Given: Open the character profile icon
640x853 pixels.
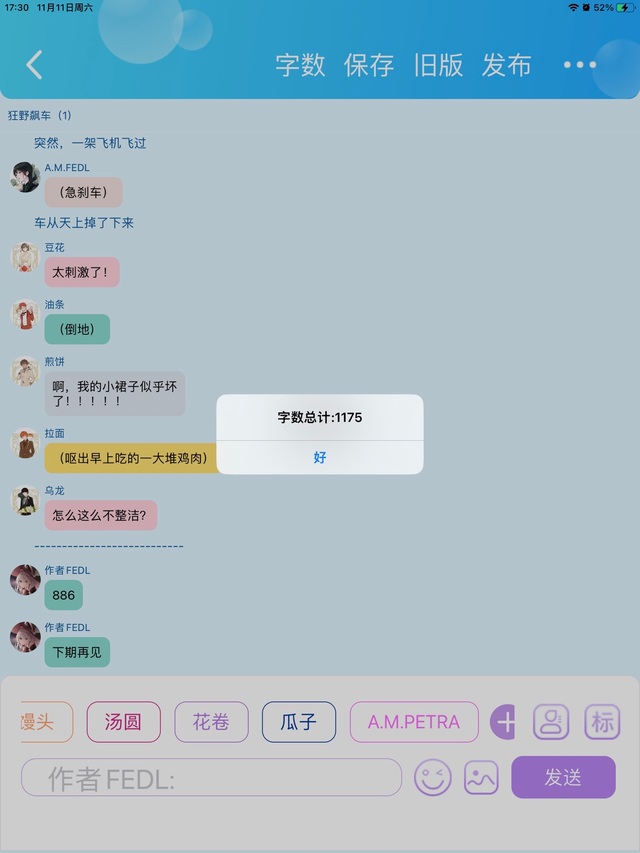Looking at the screenshot, I should [551, 722].
